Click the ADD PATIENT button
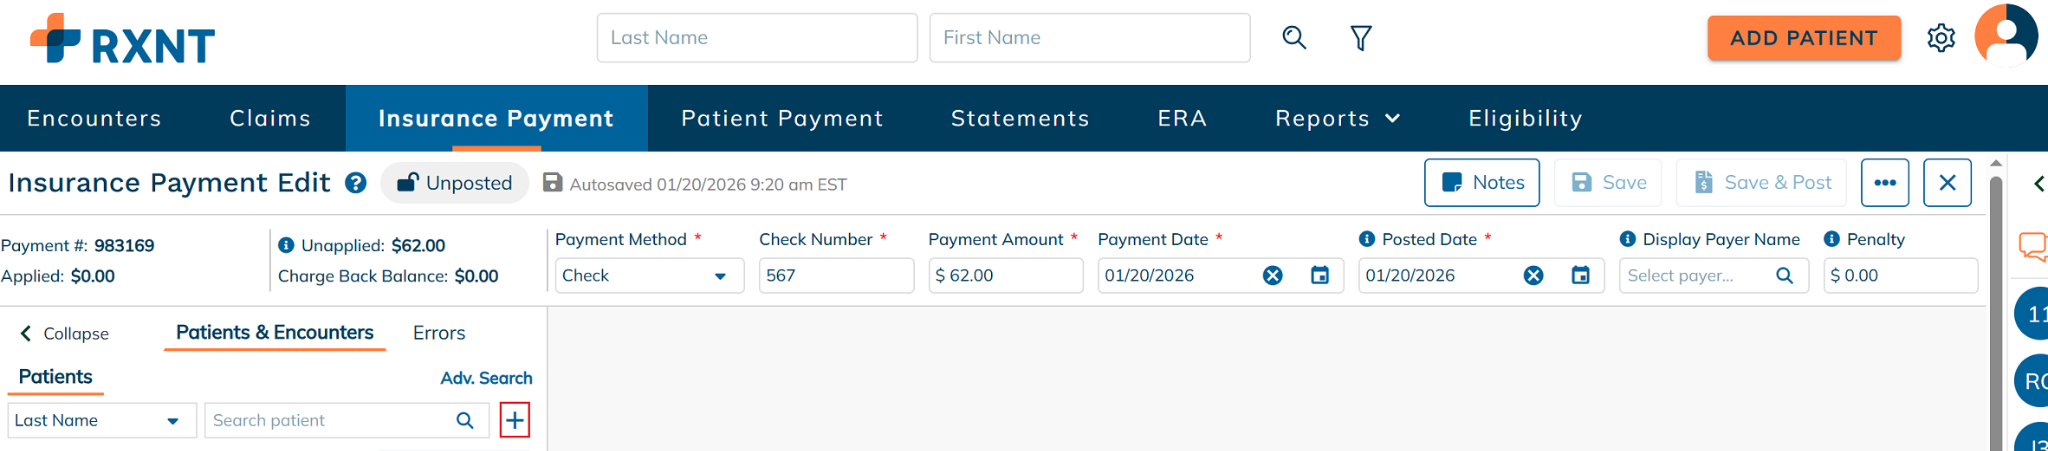2048x451 pixels. 1803,38
